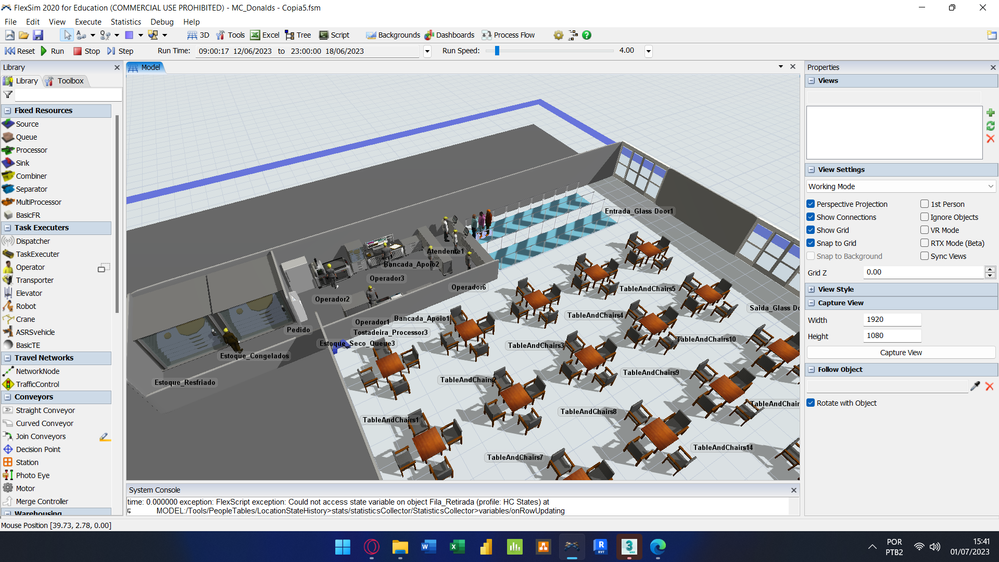Switch to the Toolbox tab
Screen dimensions: 999x562
[x=64, y=81]
